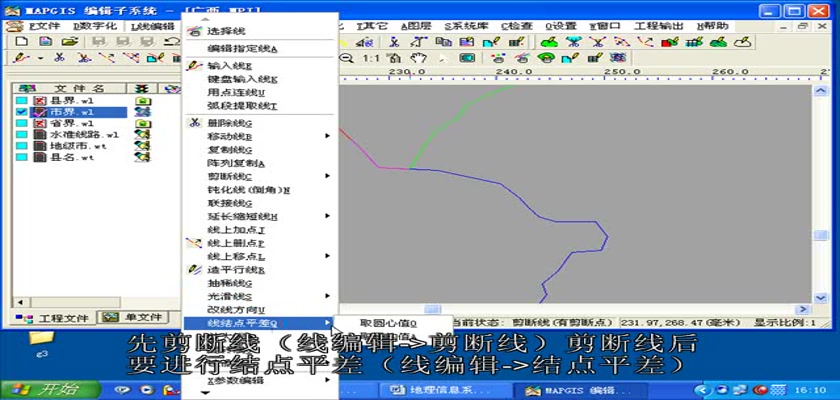Screen dimensions: 840x400
Task: Click the white cloud-shaped region icon
Action: click(x=742, y=42)
